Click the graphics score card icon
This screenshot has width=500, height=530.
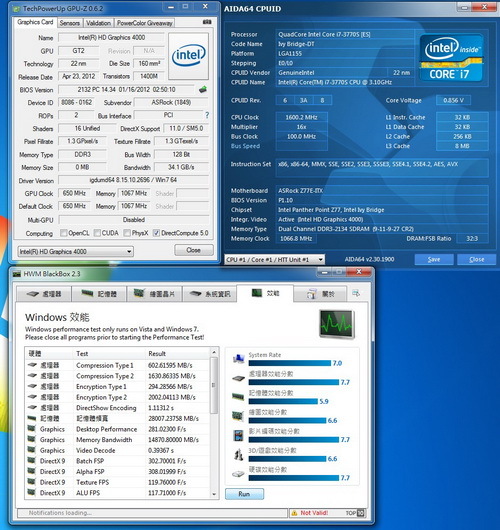click(x=238, y=416)
